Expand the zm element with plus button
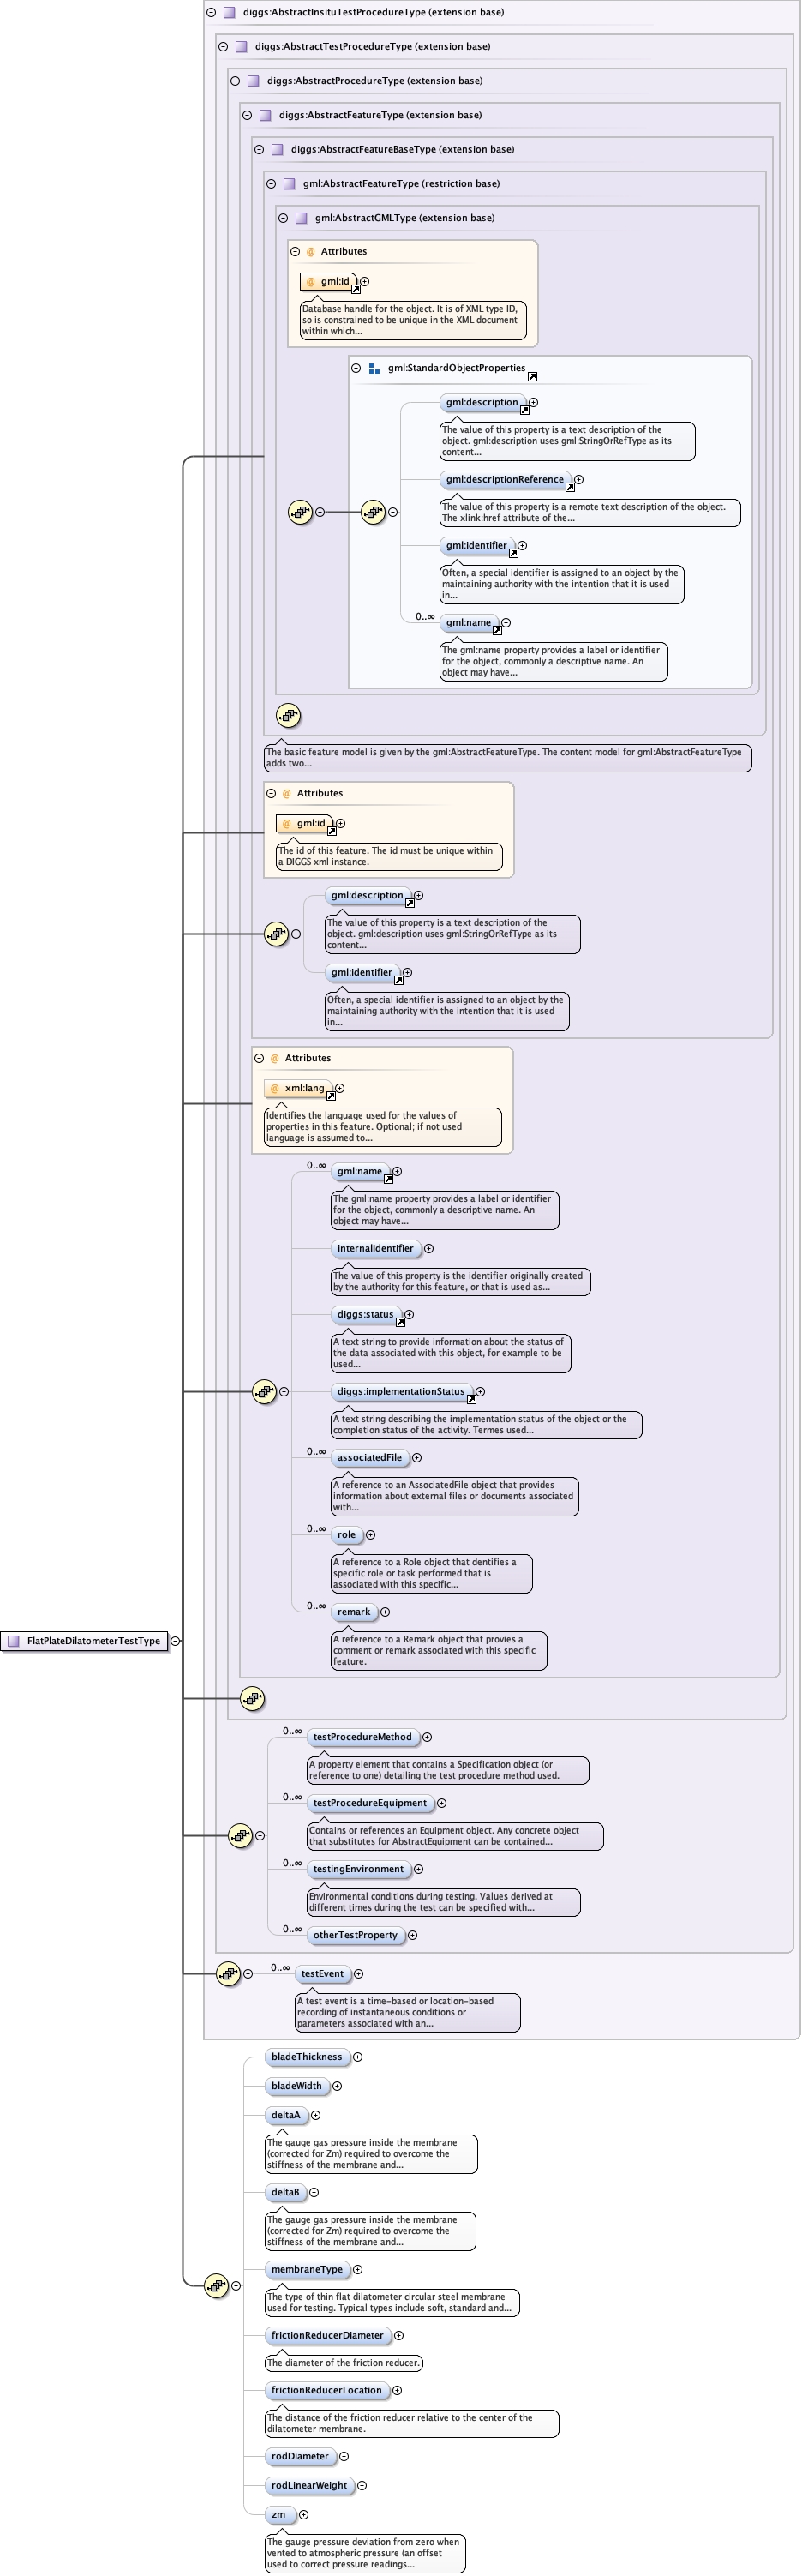The image size is (802, 2576). click(304, 2514)
